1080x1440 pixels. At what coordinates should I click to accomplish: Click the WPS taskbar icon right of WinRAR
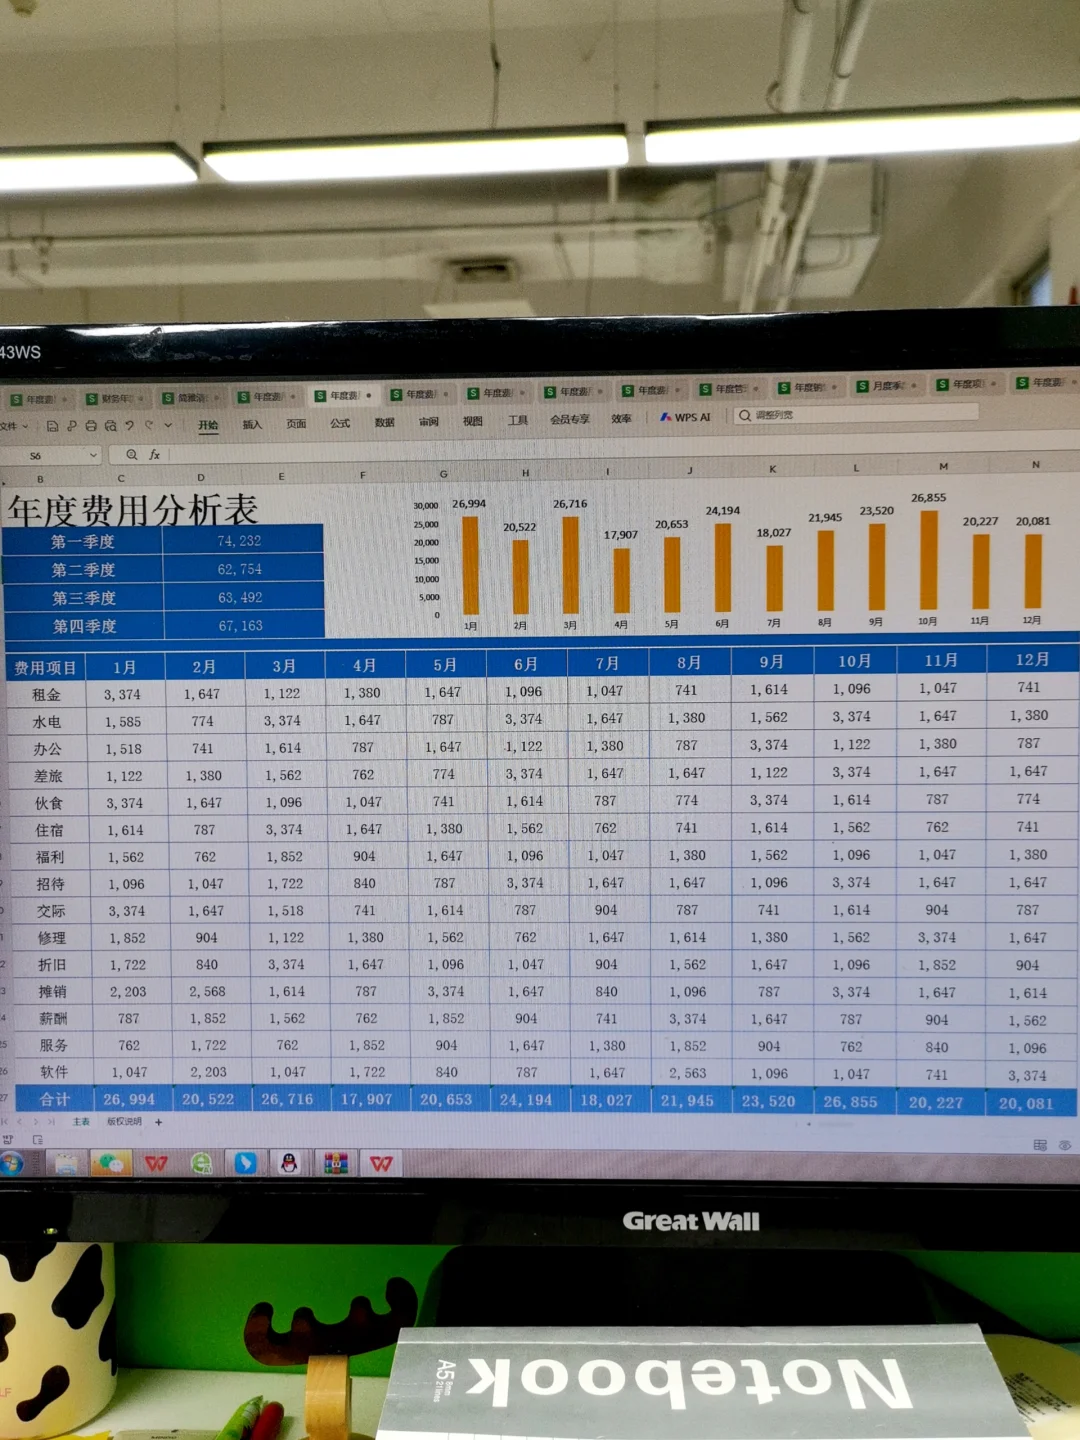point(381,1164)
